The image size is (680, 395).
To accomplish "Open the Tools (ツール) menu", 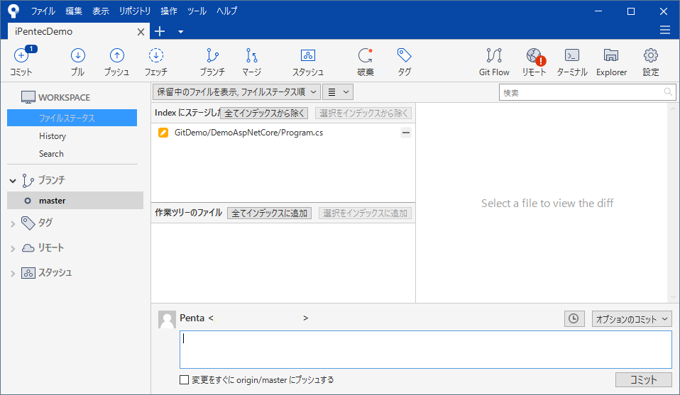I will click(196, 11).
